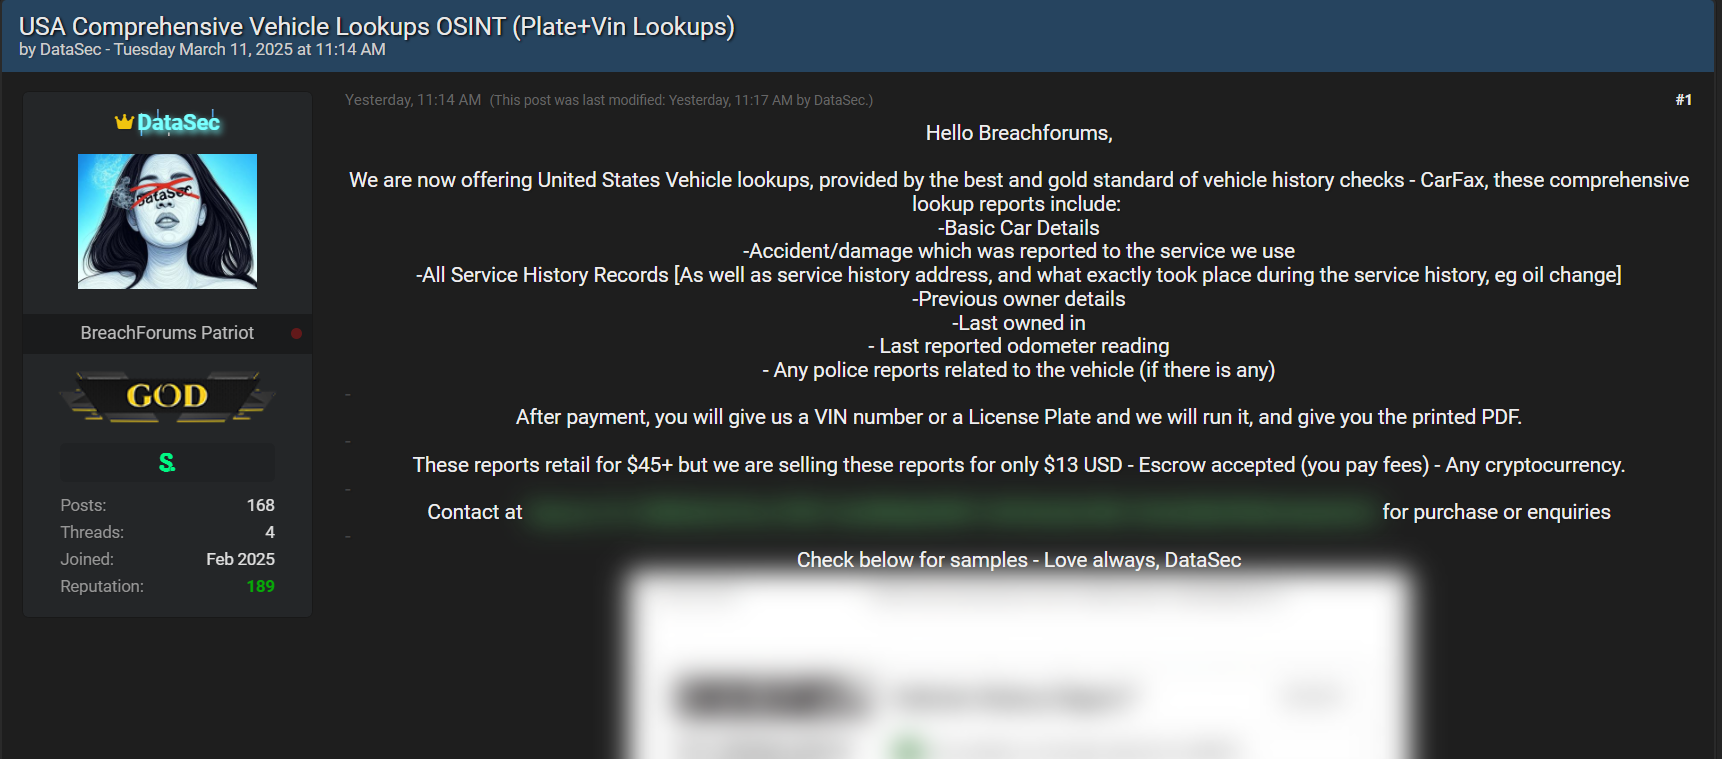Click the red offline status dot

tap(296, 333)
